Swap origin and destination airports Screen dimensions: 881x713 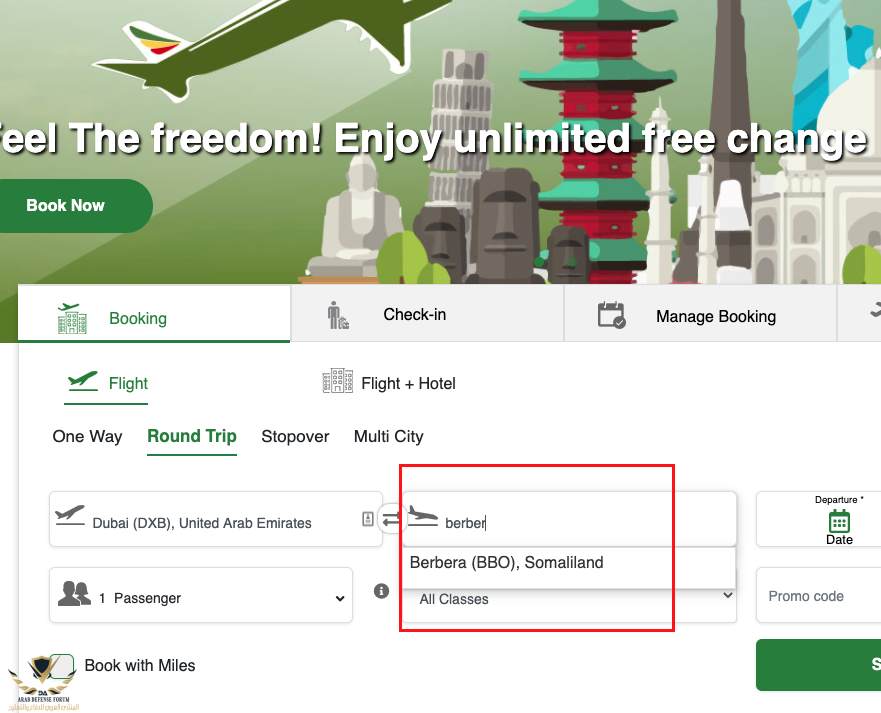[391, 518]
